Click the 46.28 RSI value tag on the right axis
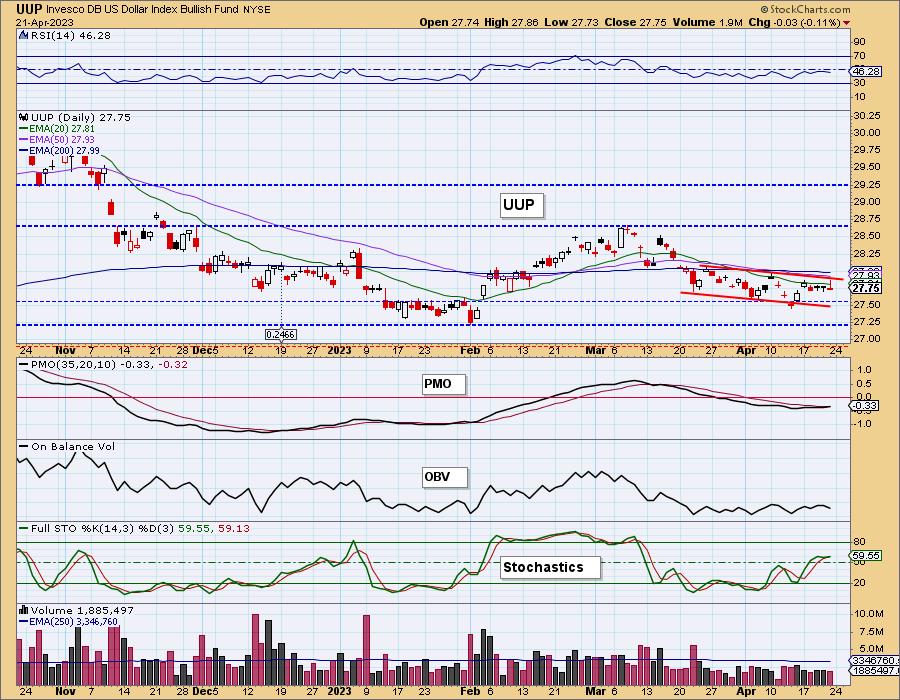This screenshot has width=900, height=700. pyautogui.click(x=866, y=72)
